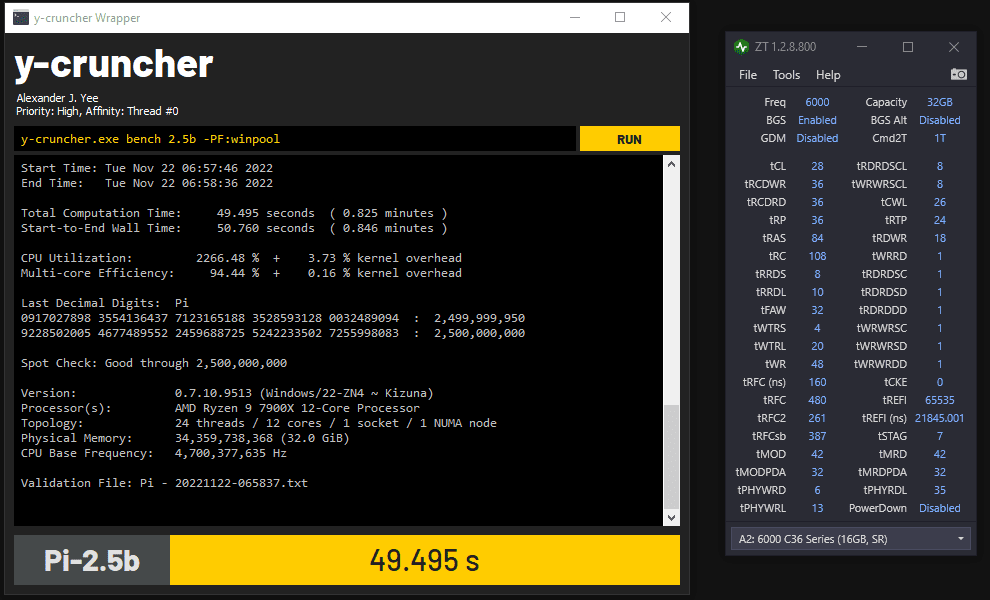Viewport: 990px width, 600px height.
Task: Click the Cmd2T value 1T
Action: pyautogui.click(x=939, y=138)
